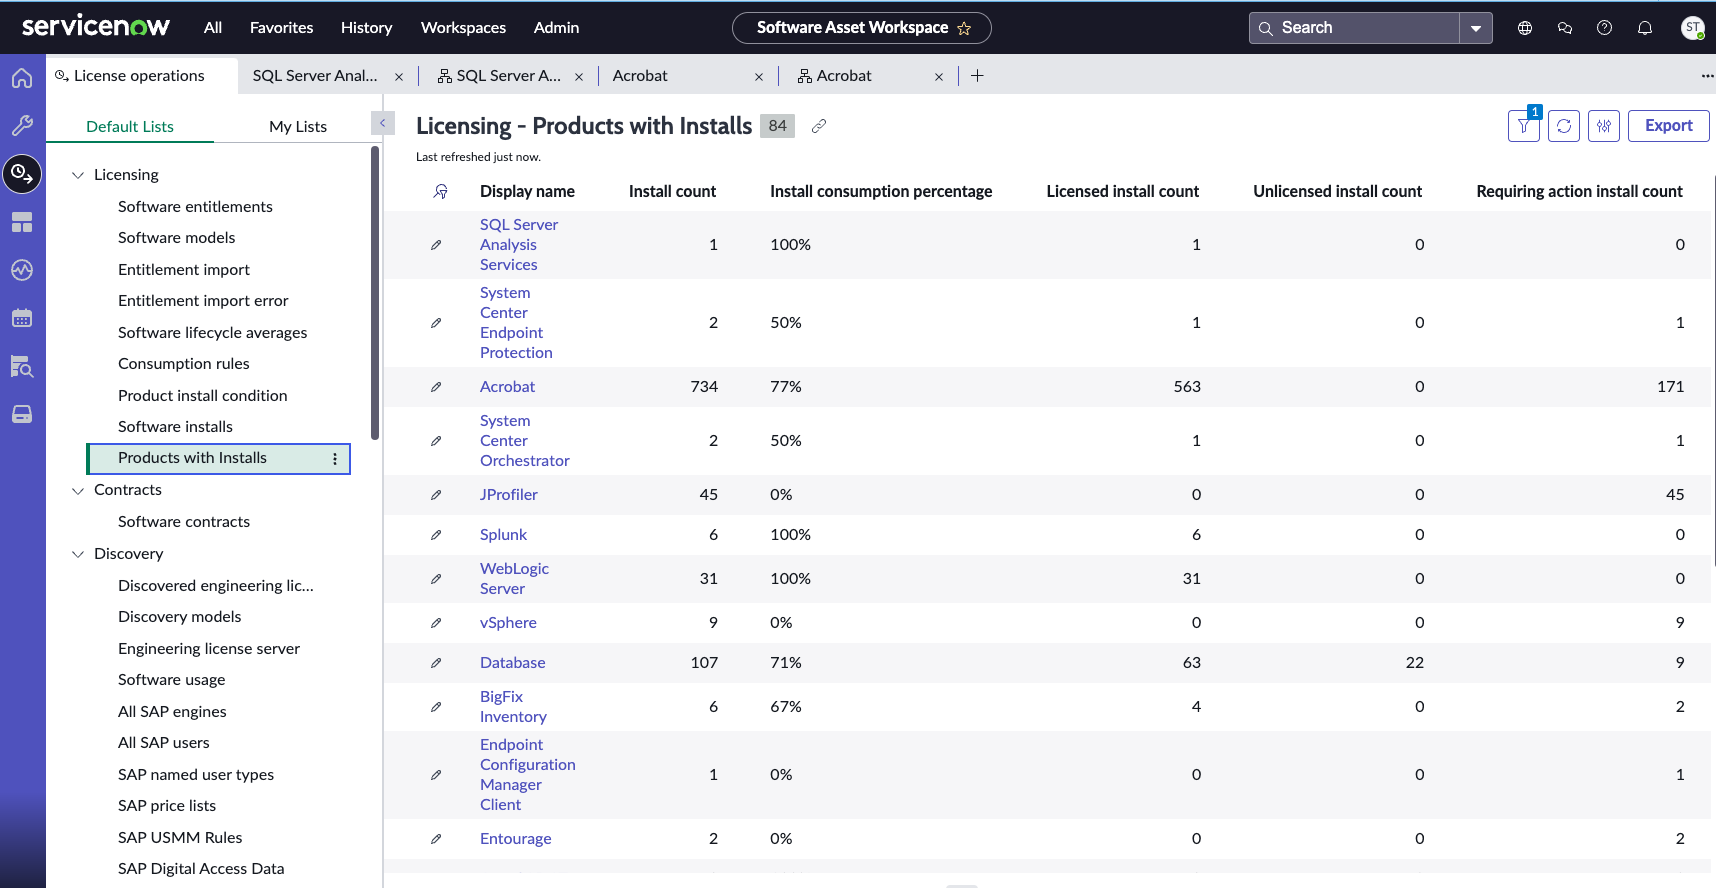Open Software entitlements list
Screen dimensions: 1716x888
point(195,207)
